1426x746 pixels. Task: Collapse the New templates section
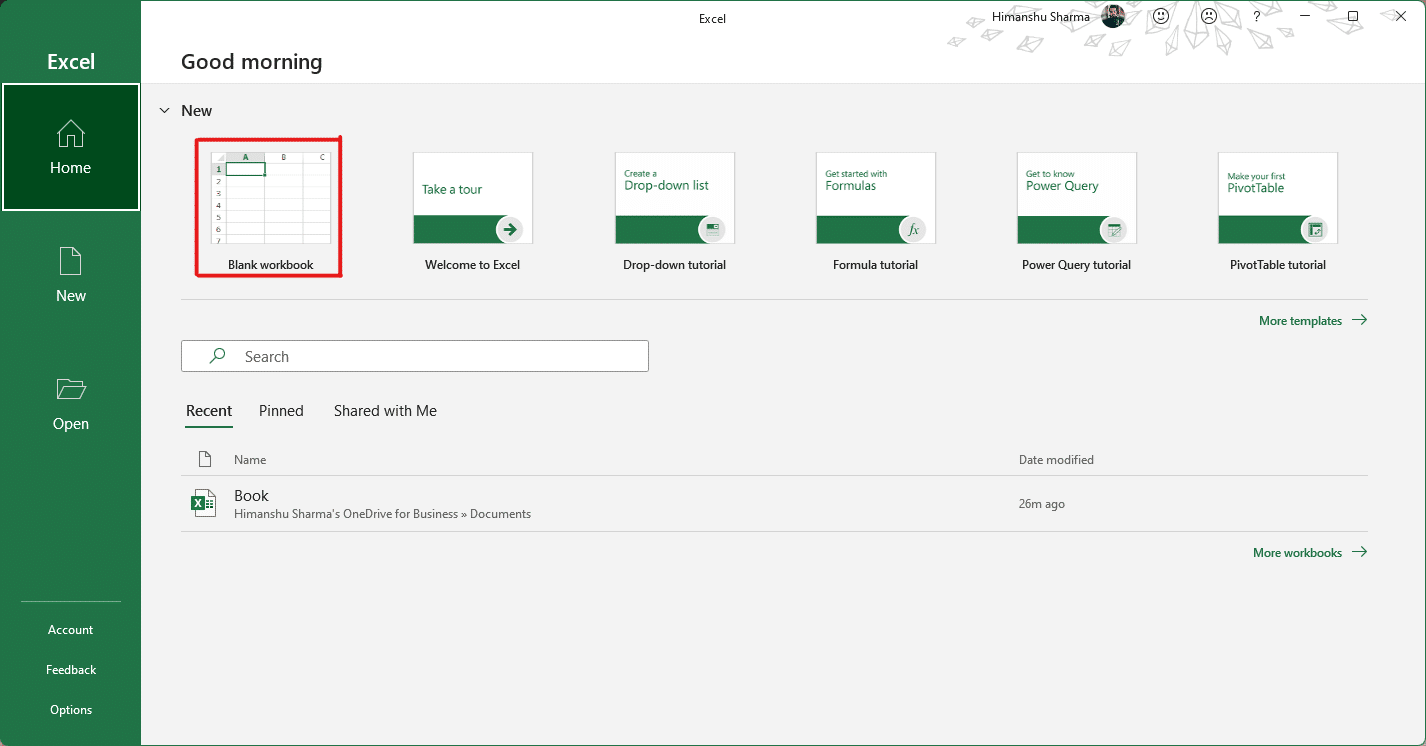click(164, 110)
